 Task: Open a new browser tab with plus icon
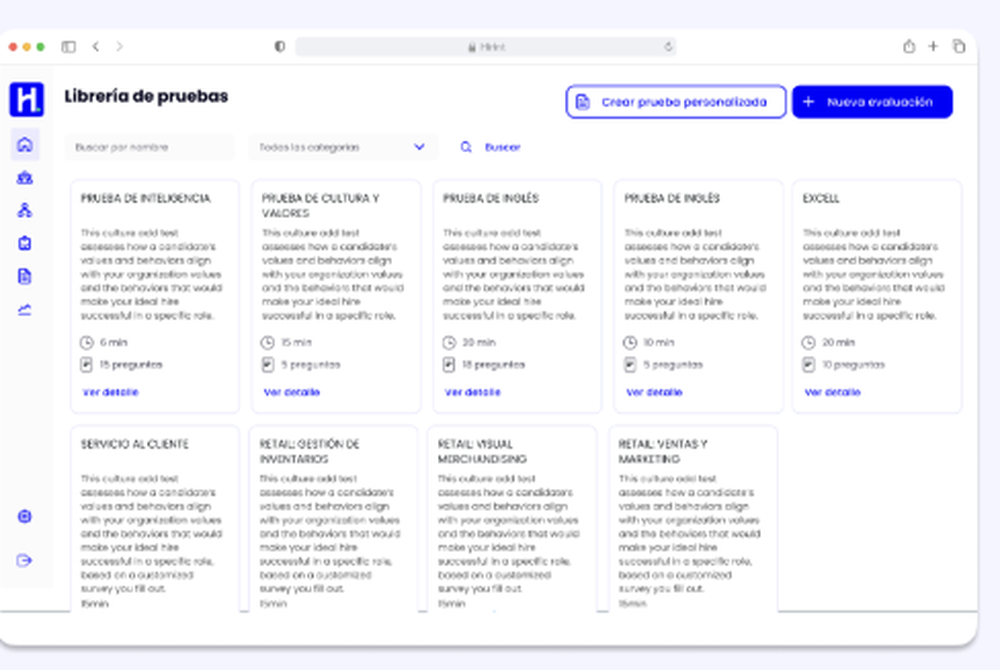tap(933, 46)
